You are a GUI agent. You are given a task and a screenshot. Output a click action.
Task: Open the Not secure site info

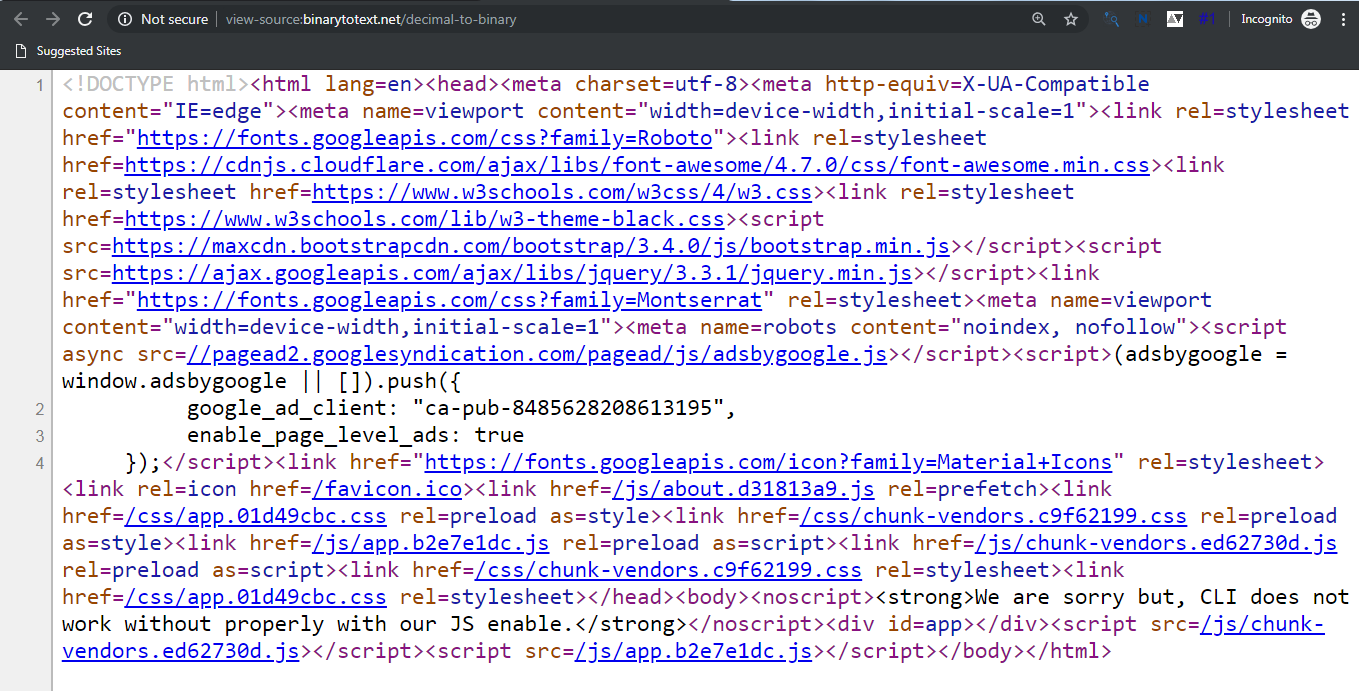tap(163, 19)
